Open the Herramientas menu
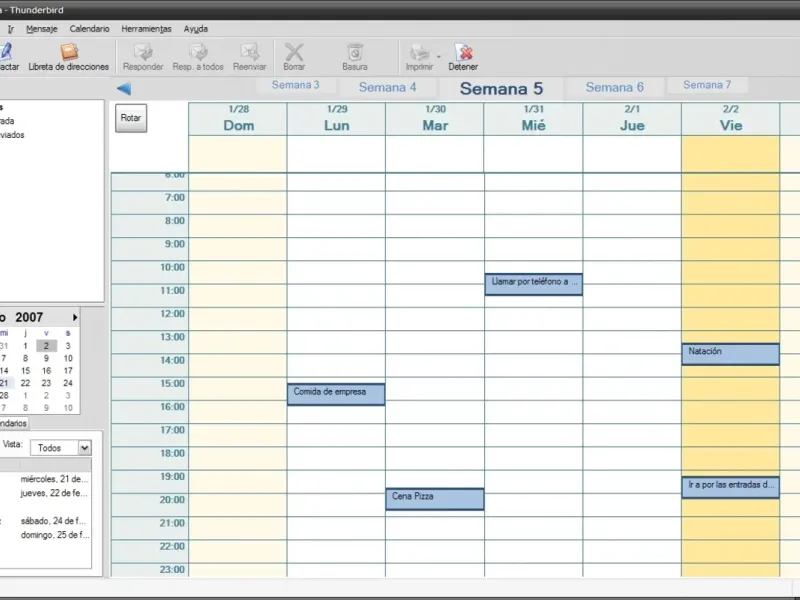Image resolution: width=800 pixels, height=600 pixels. (x=146, y=29)
